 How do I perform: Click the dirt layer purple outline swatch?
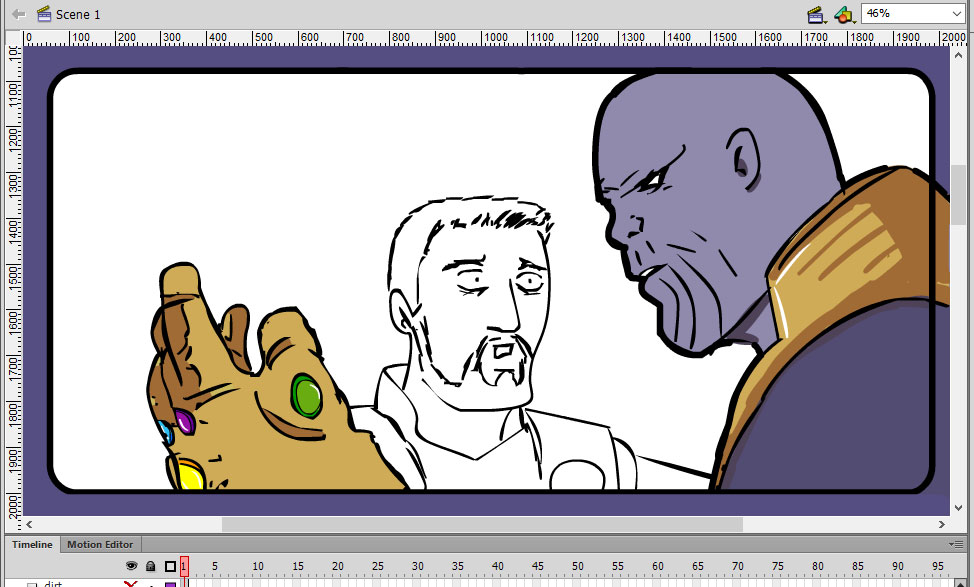tap(170, 585)
